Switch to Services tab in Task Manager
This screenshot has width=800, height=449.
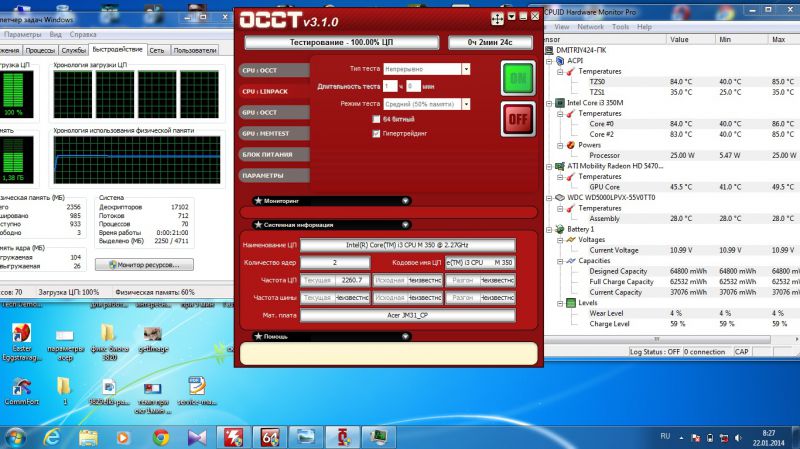tap(73, 50)
